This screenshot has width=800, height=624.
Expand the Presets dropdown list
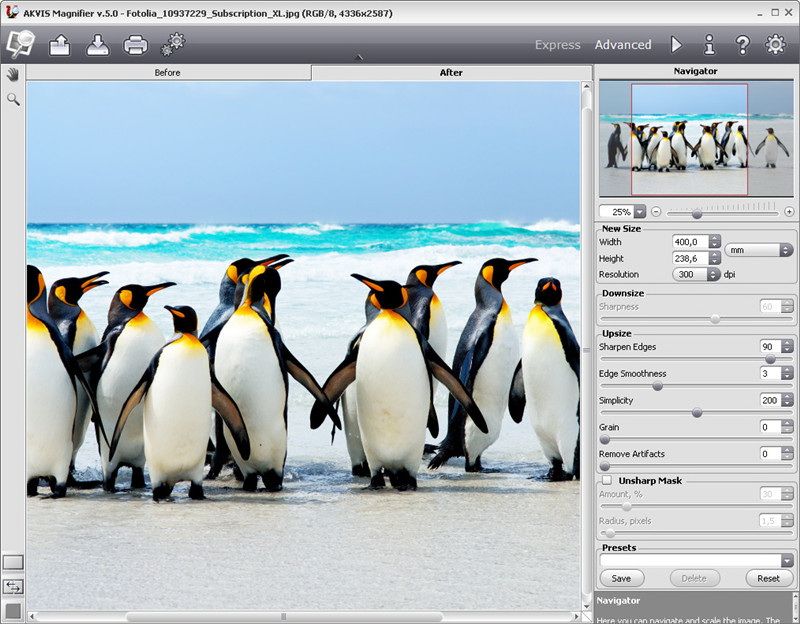pos(787,561)
